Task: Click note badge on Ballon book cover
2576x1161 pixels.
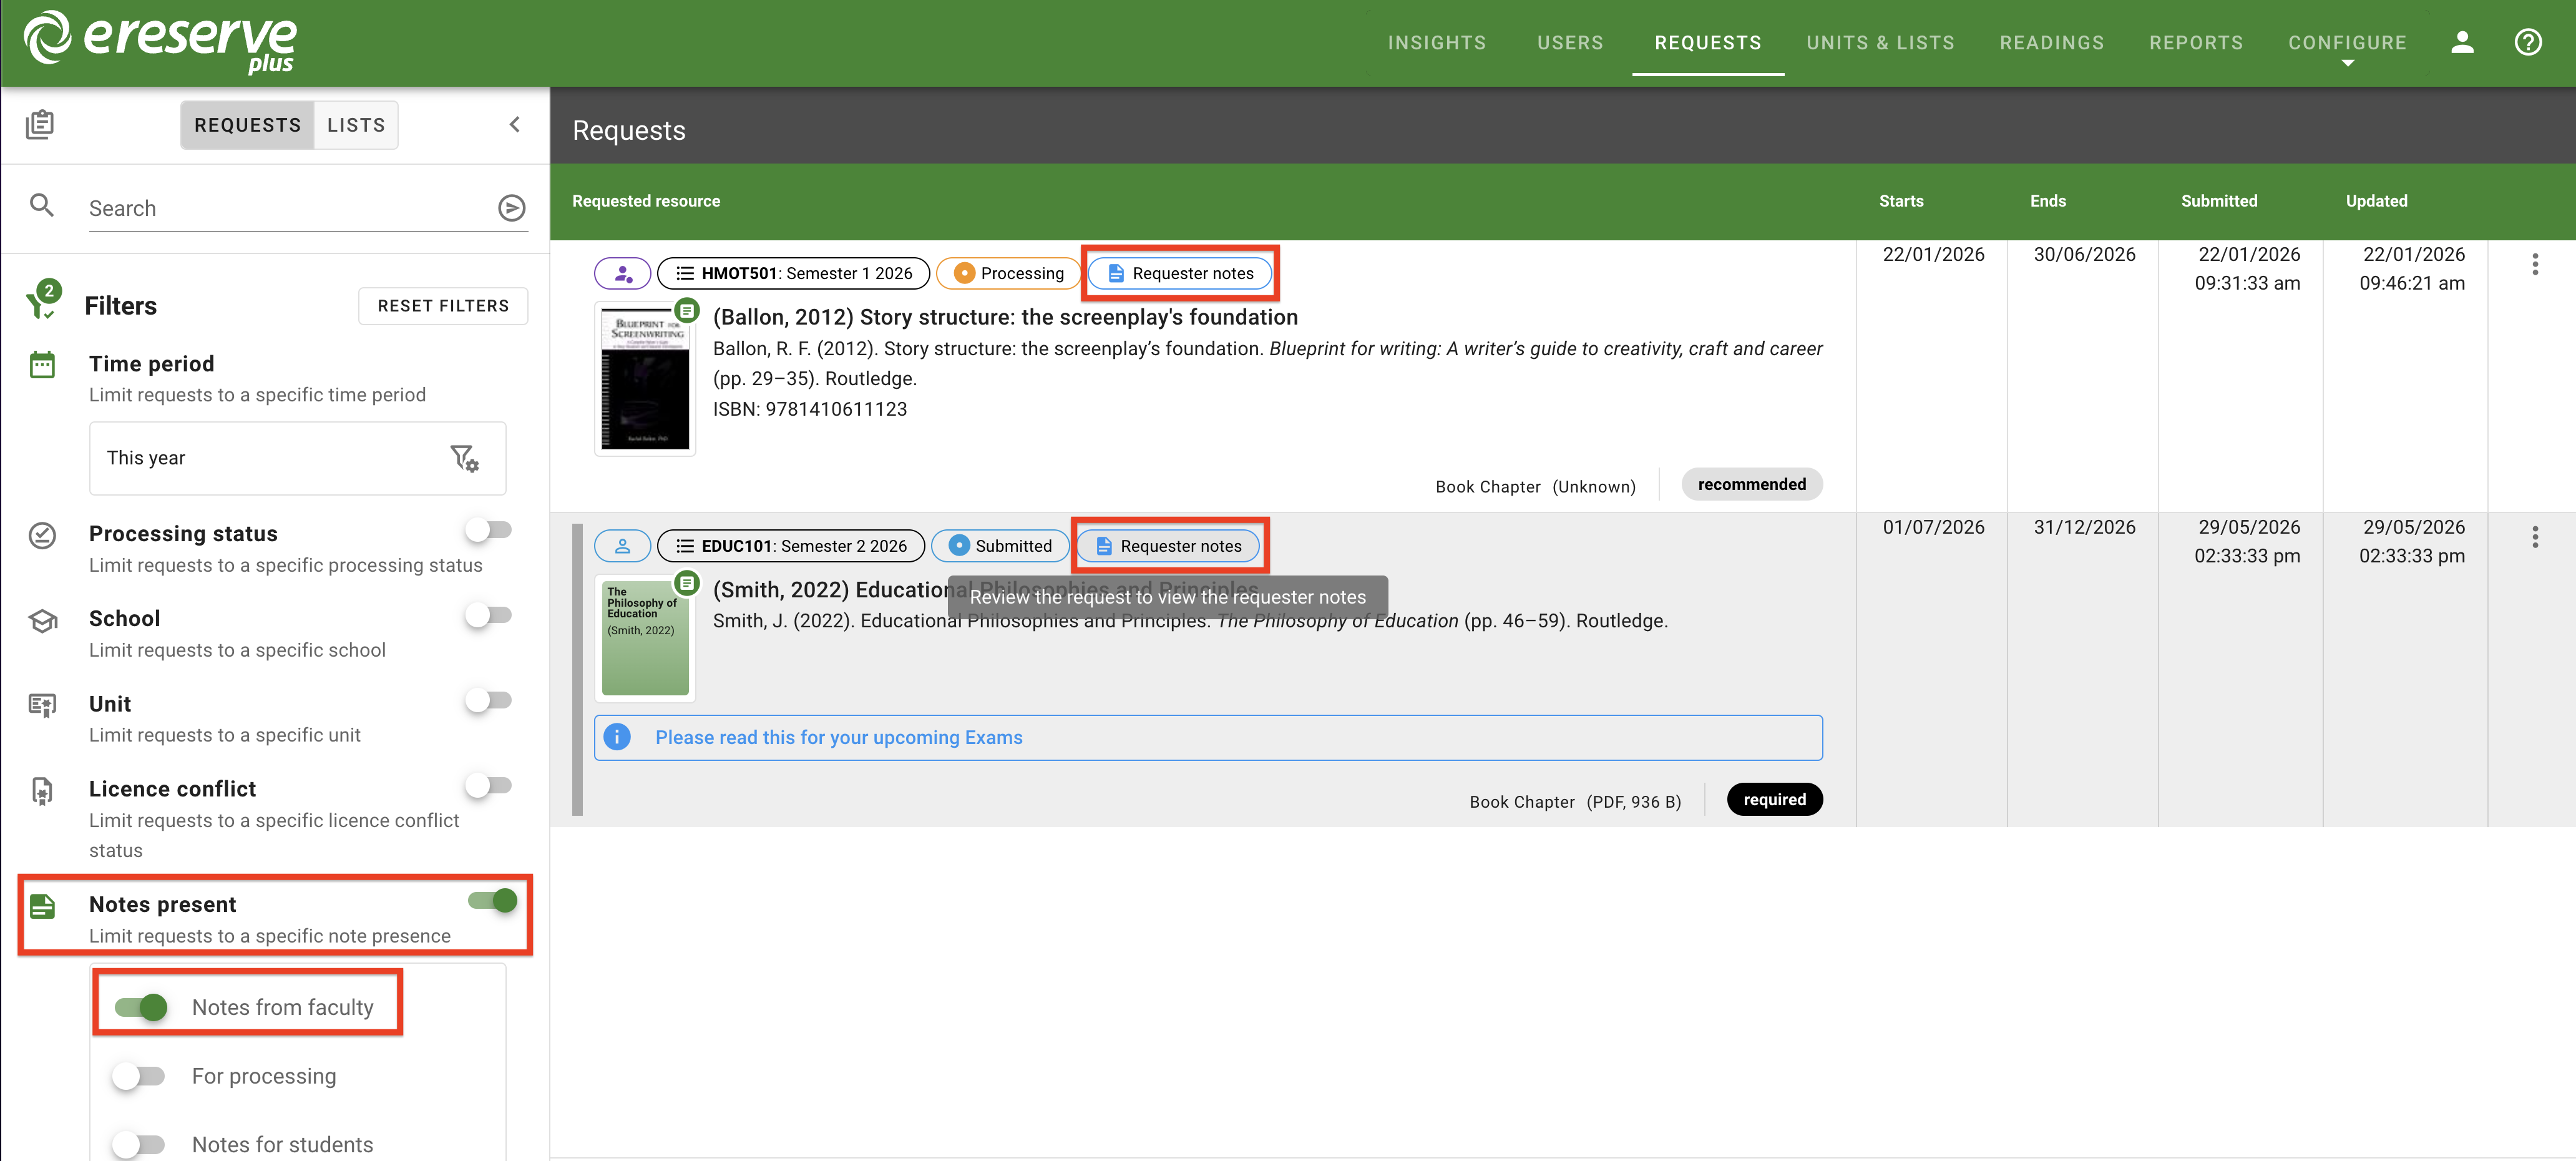Action: point(687,310)
